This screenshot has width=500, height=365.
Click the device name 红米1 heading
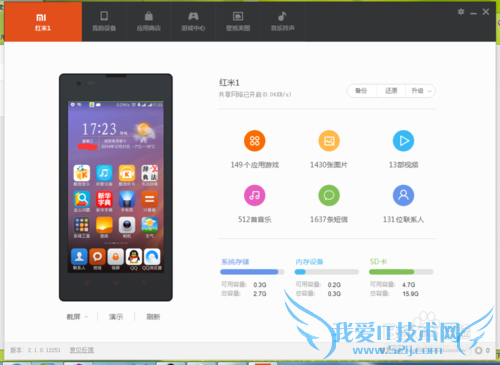point(229,82)
